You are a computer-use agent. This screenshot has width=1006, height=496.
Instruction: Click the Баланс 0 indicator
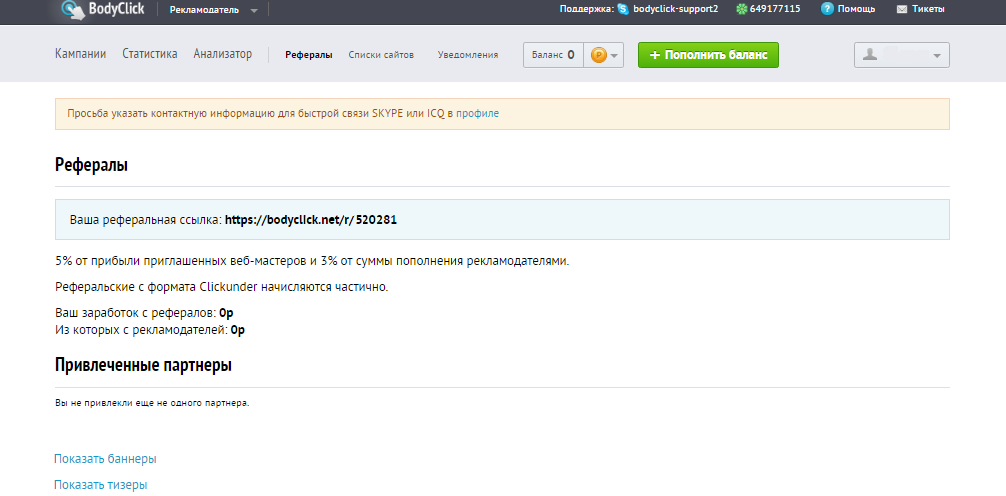(x=553, y=55)
